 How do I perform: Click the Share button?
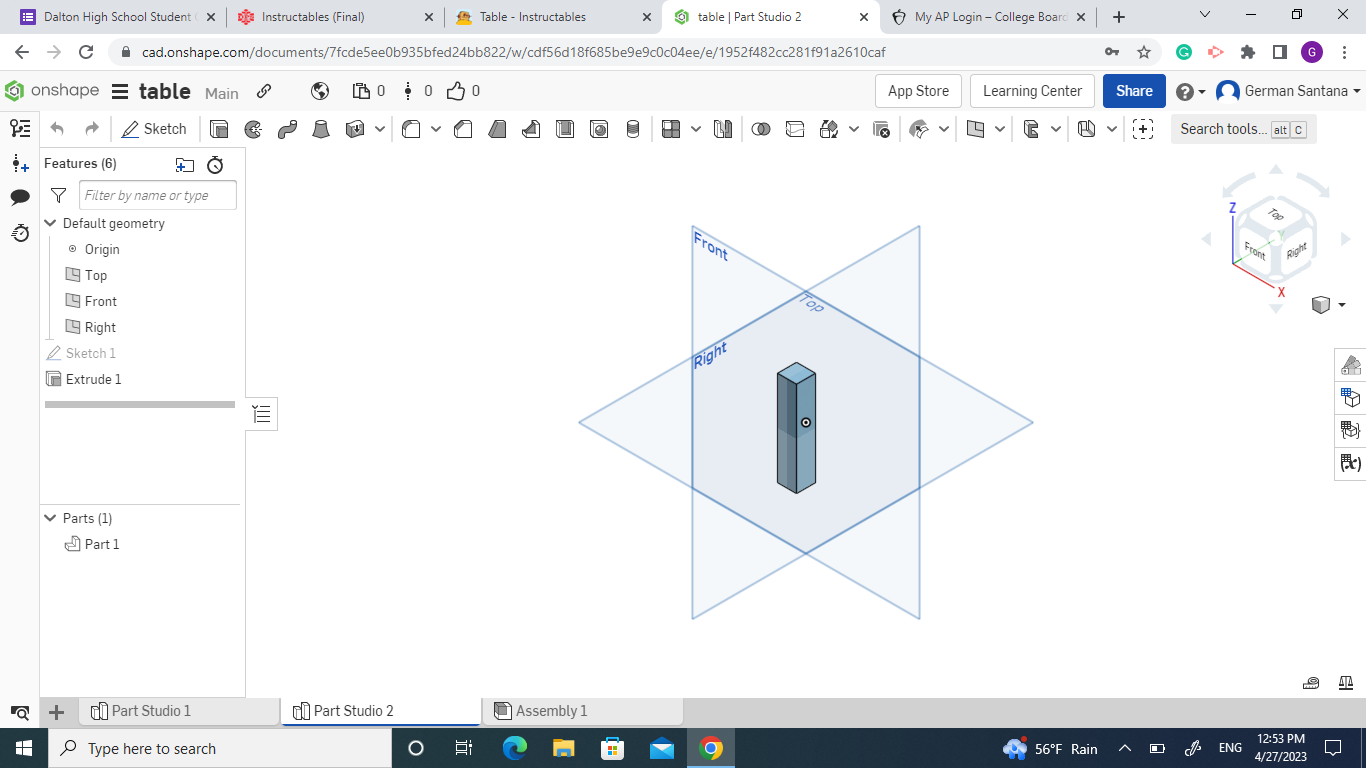point(1133,90)
